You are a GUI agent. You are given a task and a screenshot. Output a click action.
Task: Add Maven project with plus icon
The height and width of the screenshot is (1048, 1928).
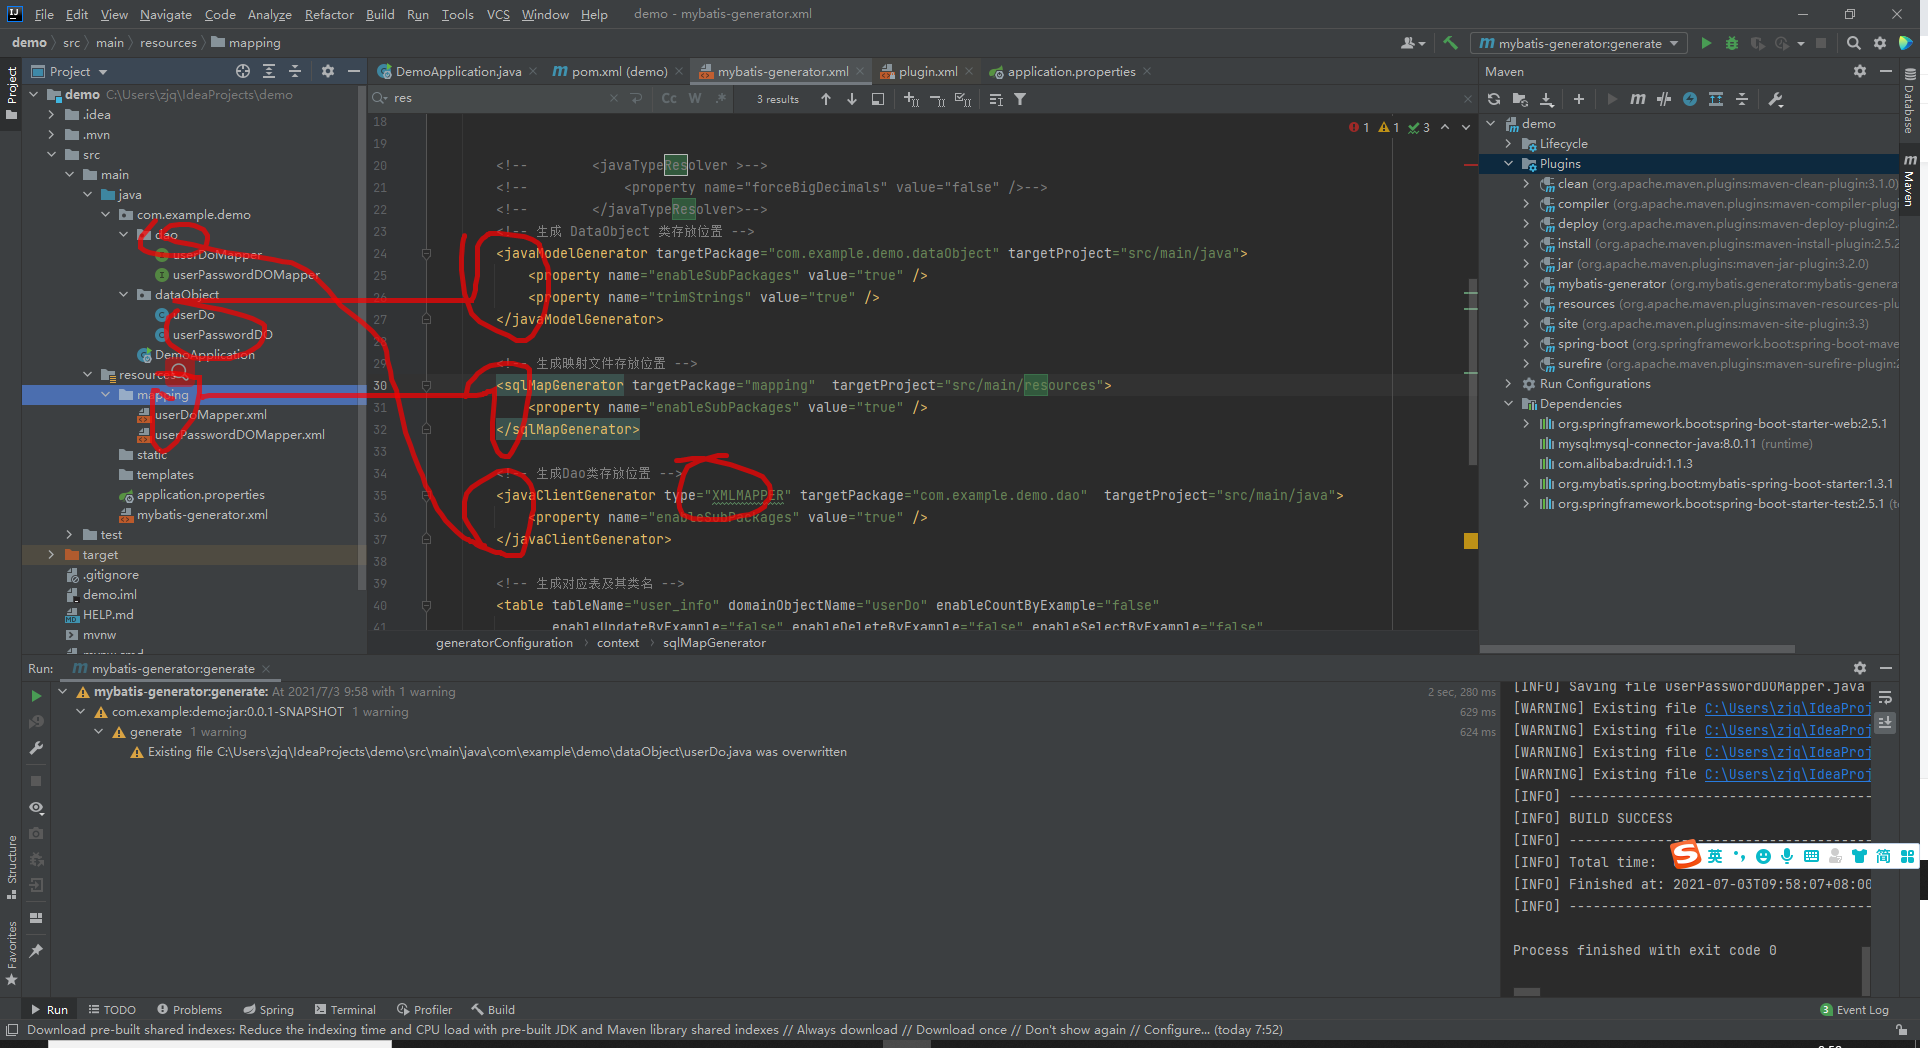(1578, 99)
